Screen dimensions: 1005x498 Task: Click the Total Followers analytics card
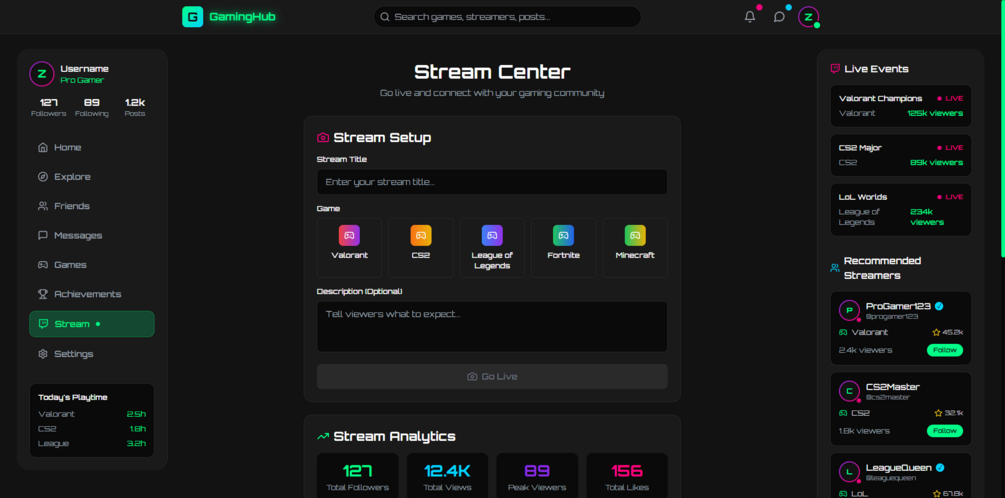[x=358, y=476]
